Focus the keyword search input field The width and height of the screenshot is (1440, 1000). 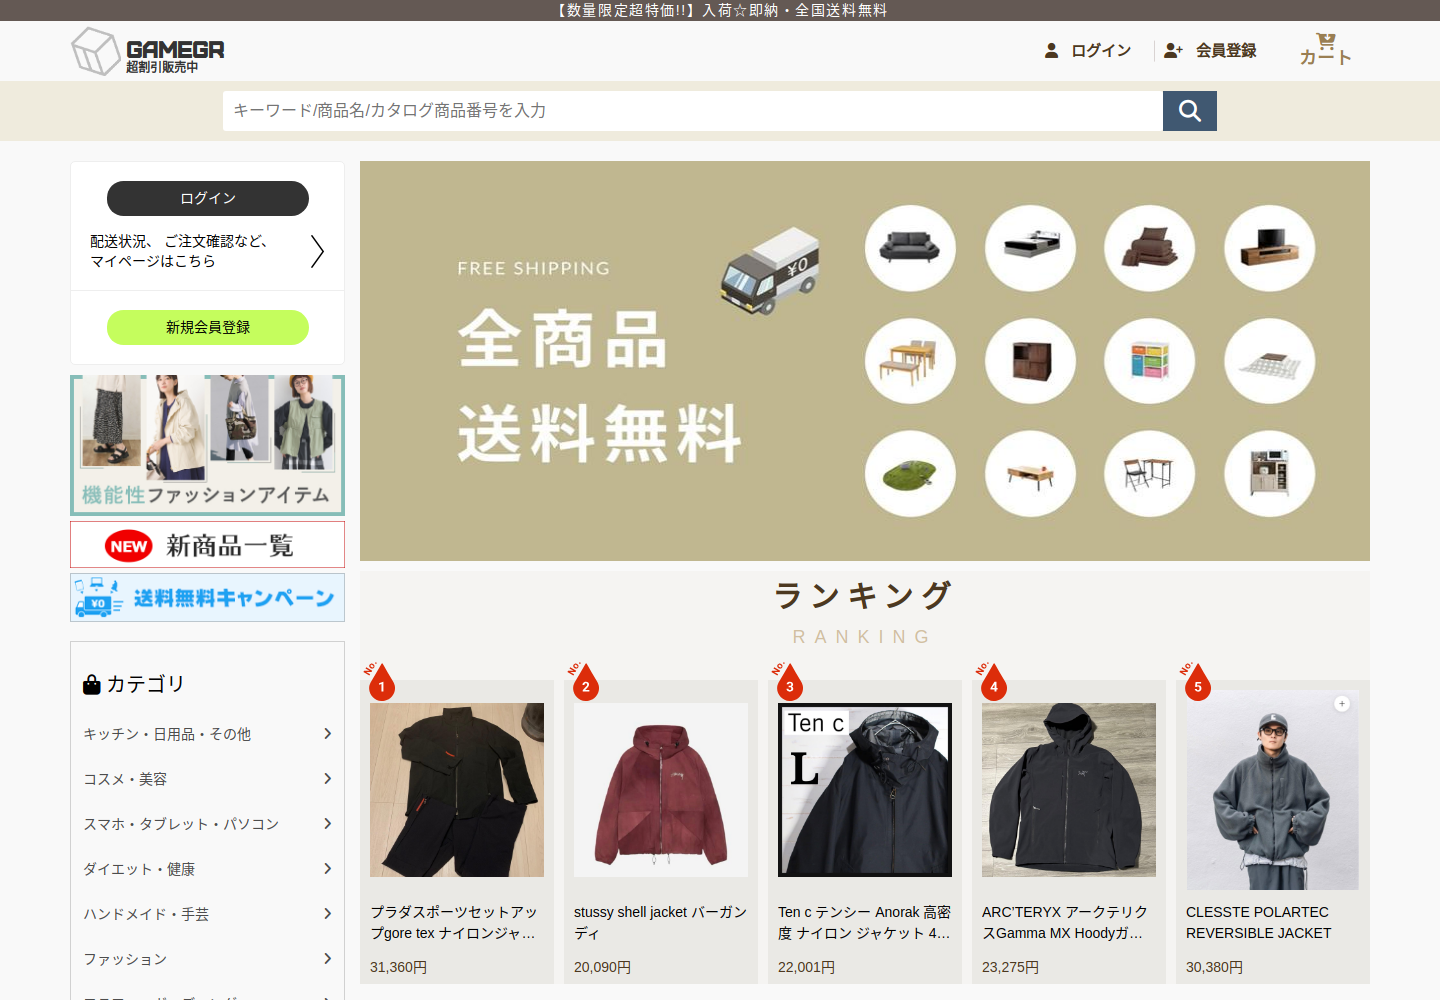point(693,111)
